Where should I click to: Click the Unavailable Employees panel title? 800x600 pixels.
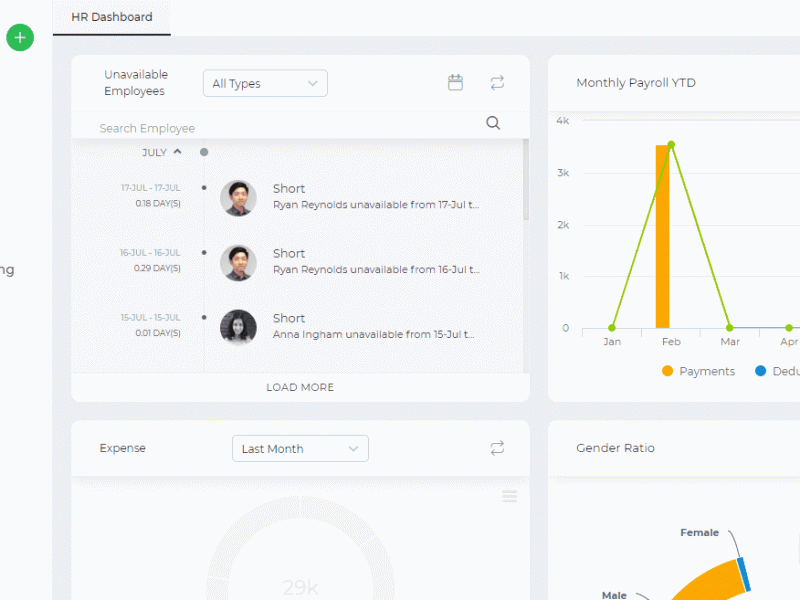pos(136,83)
